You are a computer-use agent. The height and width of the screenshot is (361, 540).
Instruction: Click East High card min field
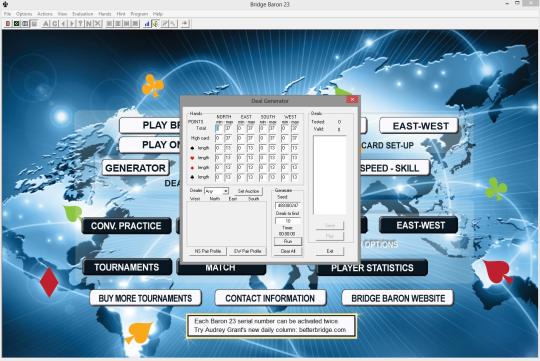pos(241,138)
